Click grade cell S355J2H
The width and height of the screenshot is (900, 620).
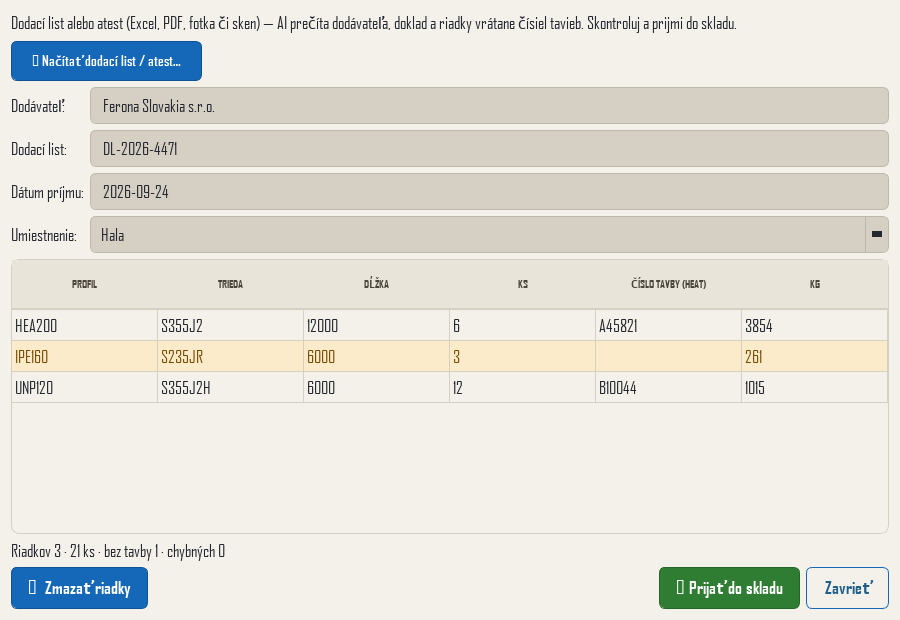230,388
